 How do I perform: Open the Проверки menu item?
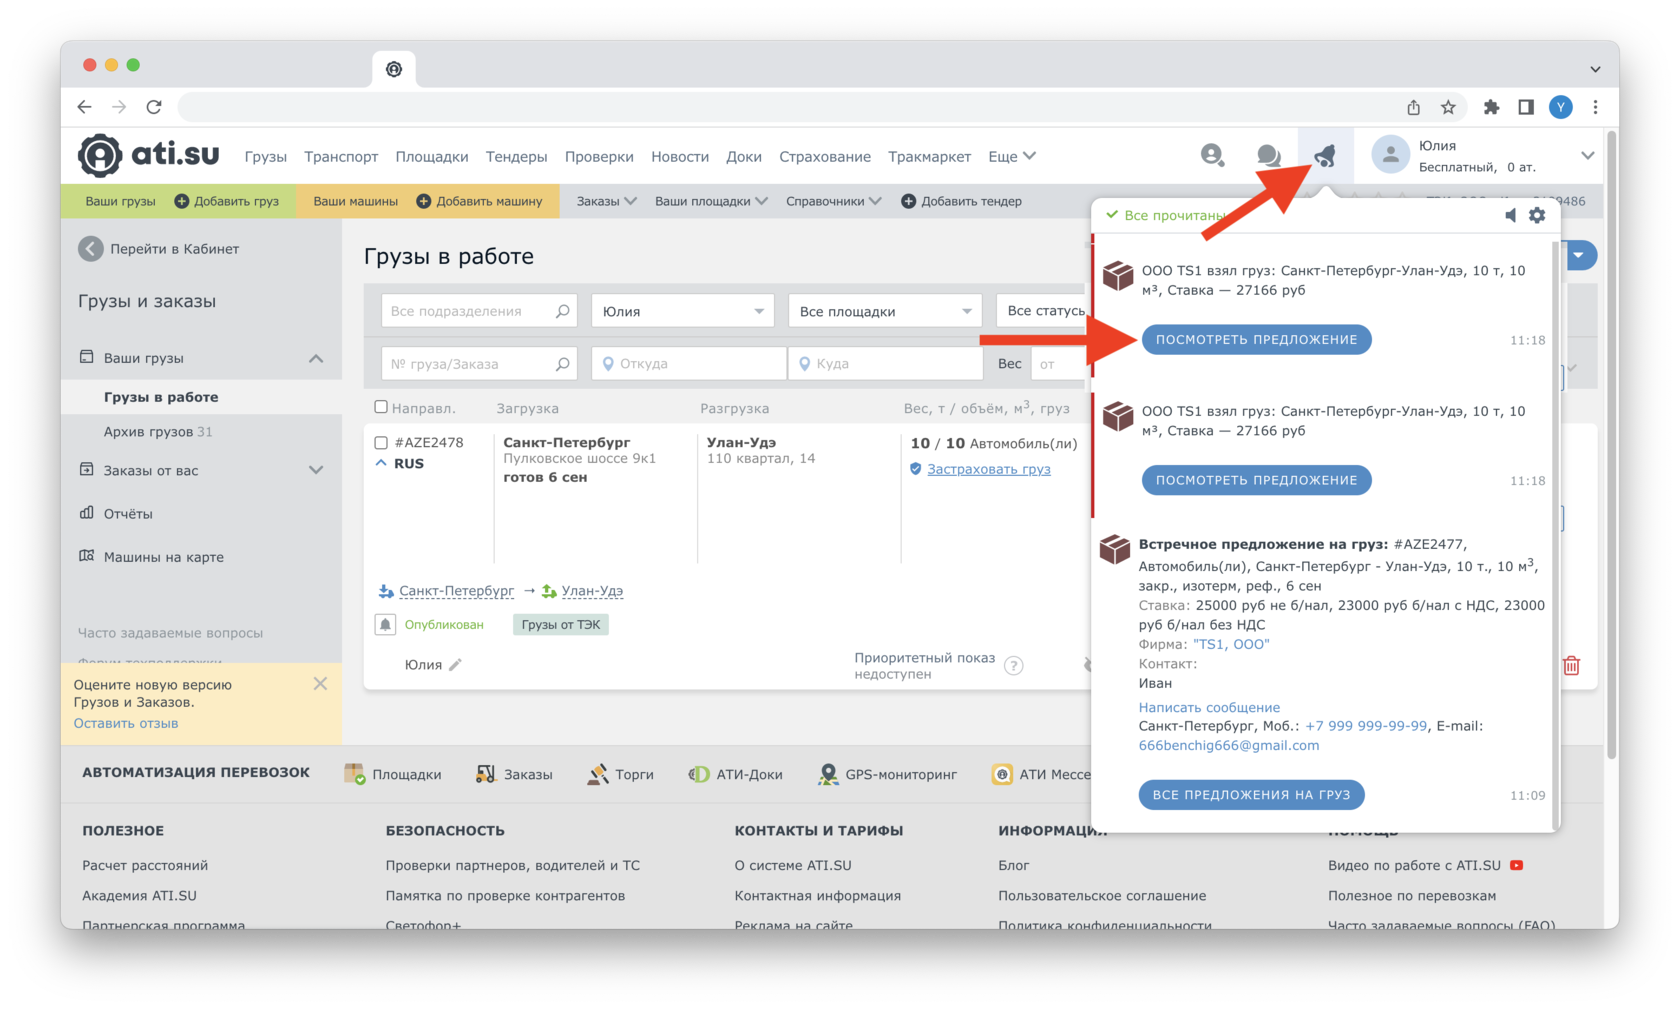[599, 156]
